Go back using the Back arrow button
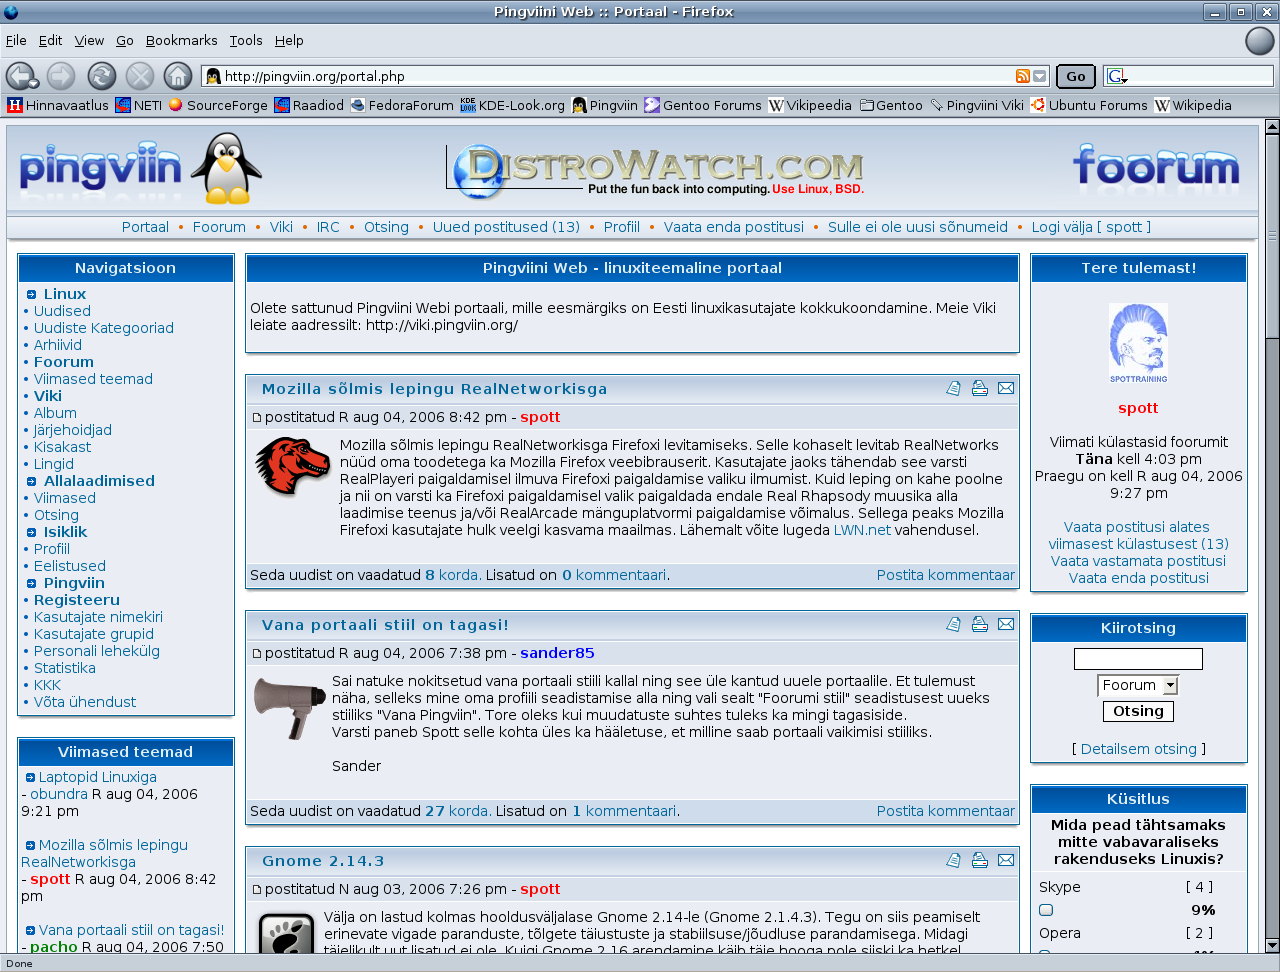The width and height of the screenshot is (1280, 972). (x=21, y=76)
